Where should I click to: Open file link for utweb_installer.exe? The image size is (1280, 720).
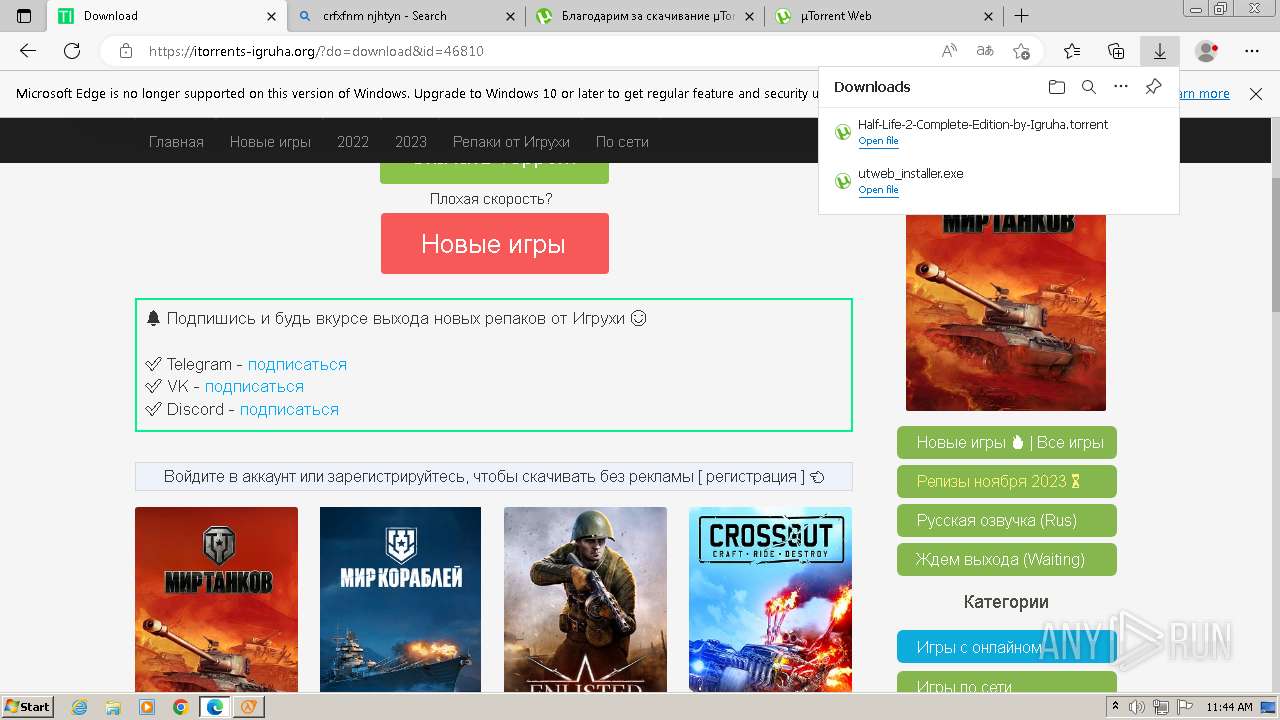click(878, 189)
